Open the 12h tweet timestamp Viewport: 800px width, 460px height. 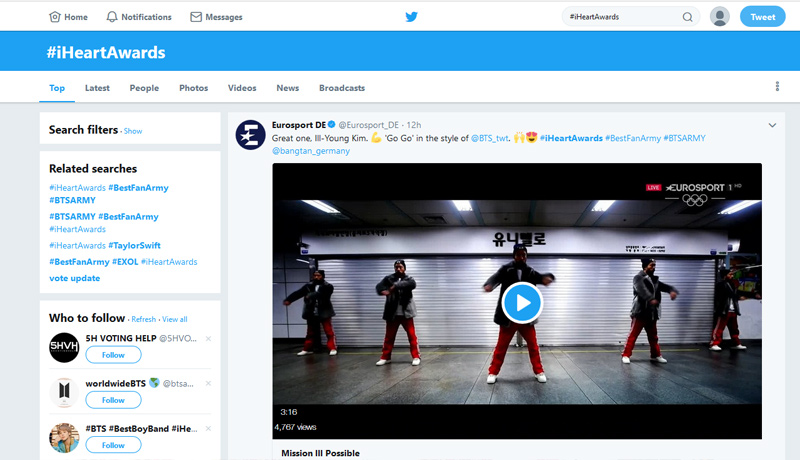414,125
